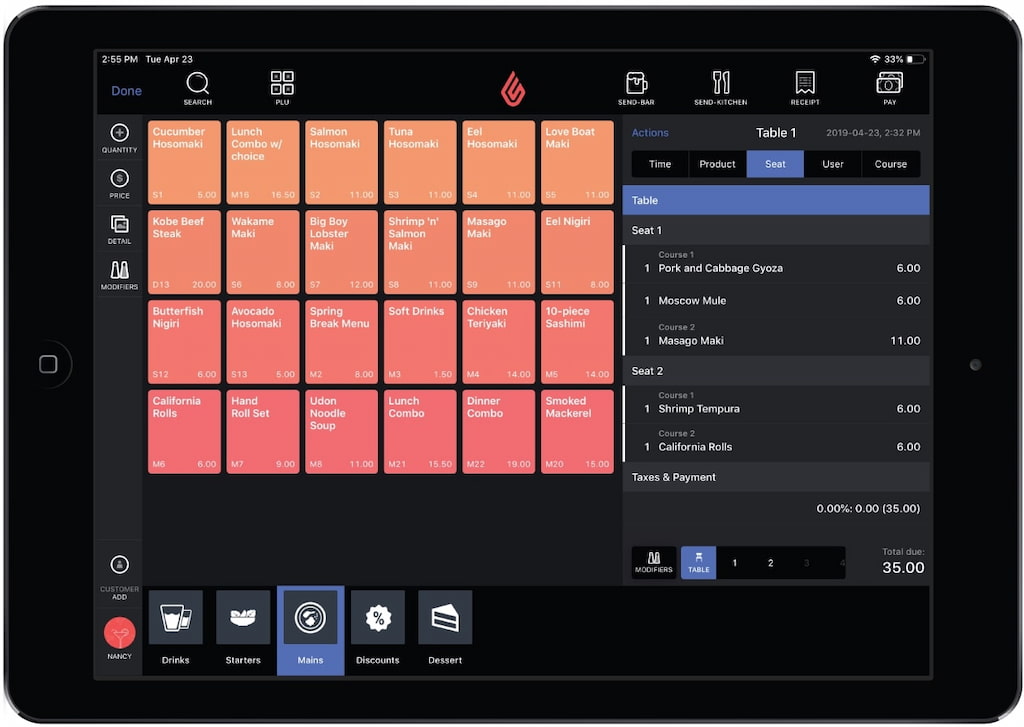Tap the Send-Kitchen icon
1024x727 pixels.
[720, 88]
